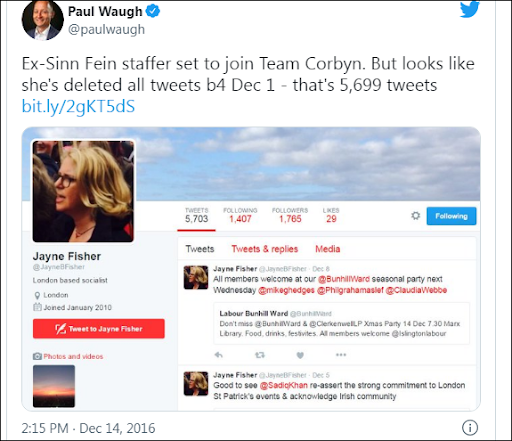Switch to Tweets & replies tab
Image resolution: width=512 pixels, height=441 pixels.
(x=265, y=249)
